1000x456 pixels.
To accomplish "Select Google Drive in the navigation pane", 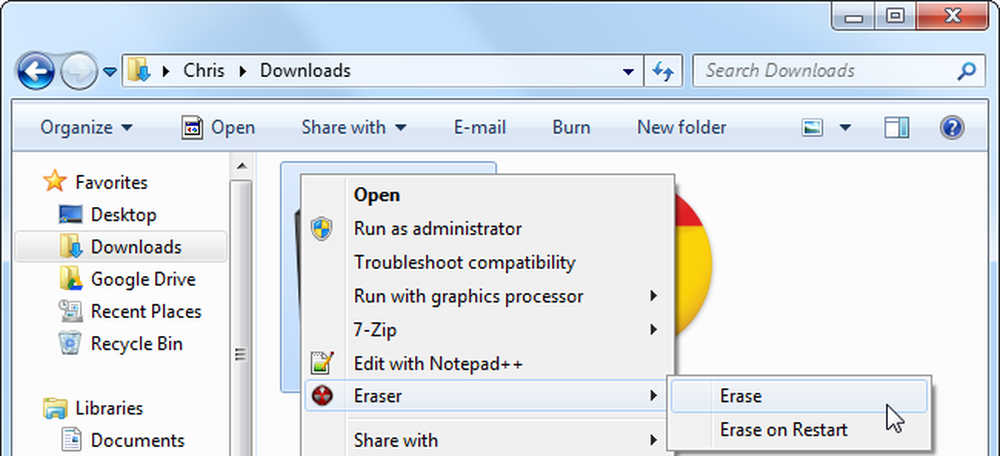I will tap(143, 279).
